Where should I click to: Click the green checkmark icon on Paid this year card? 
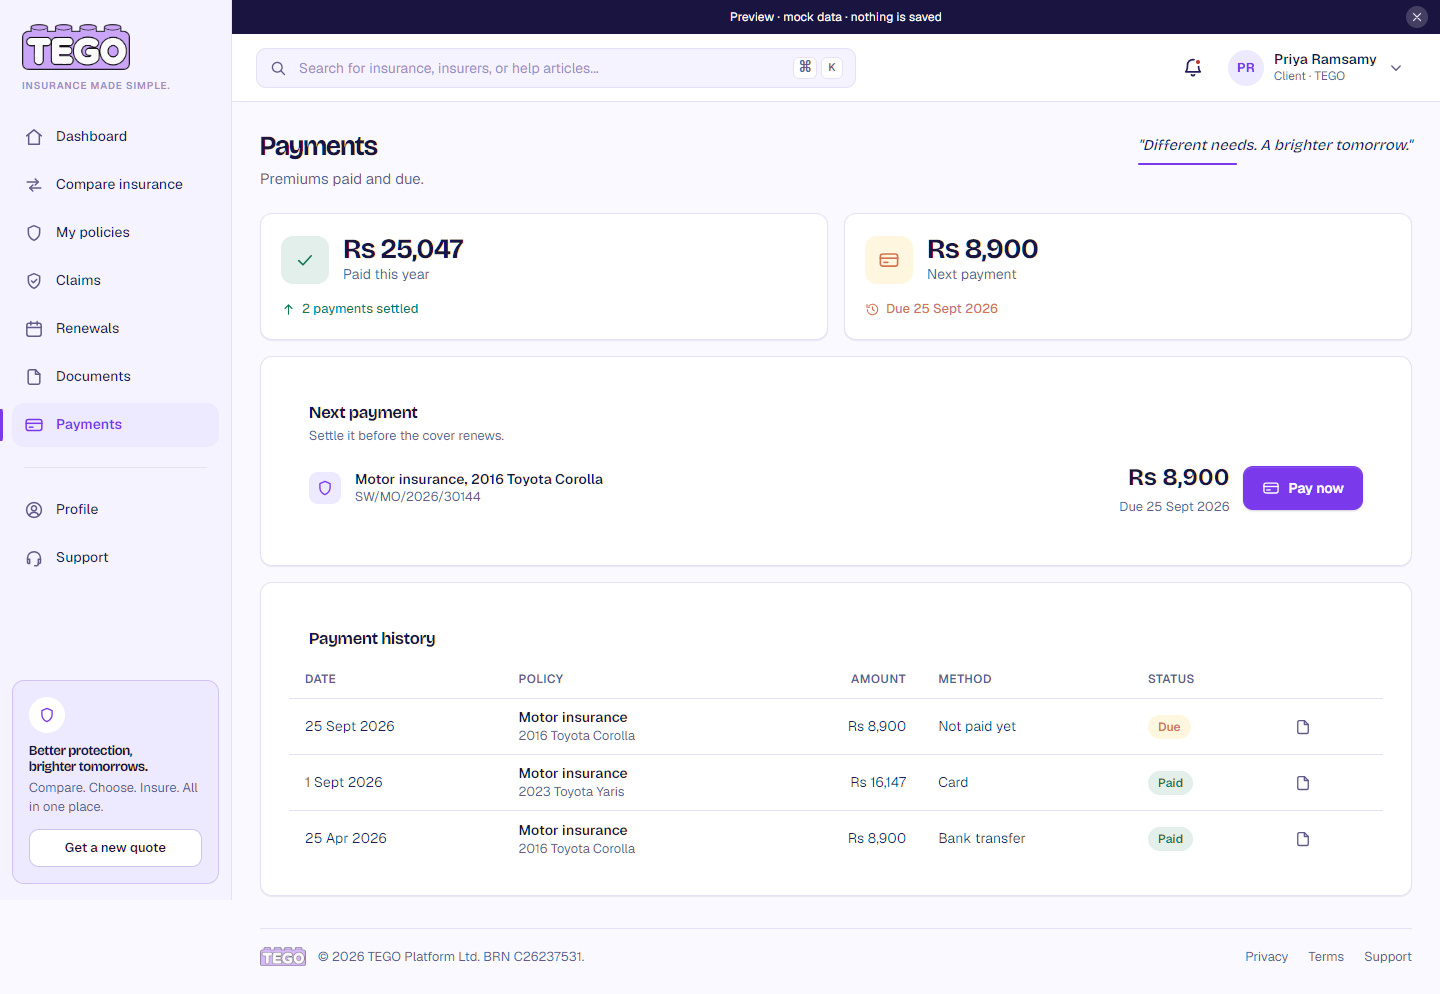(305, 260)
